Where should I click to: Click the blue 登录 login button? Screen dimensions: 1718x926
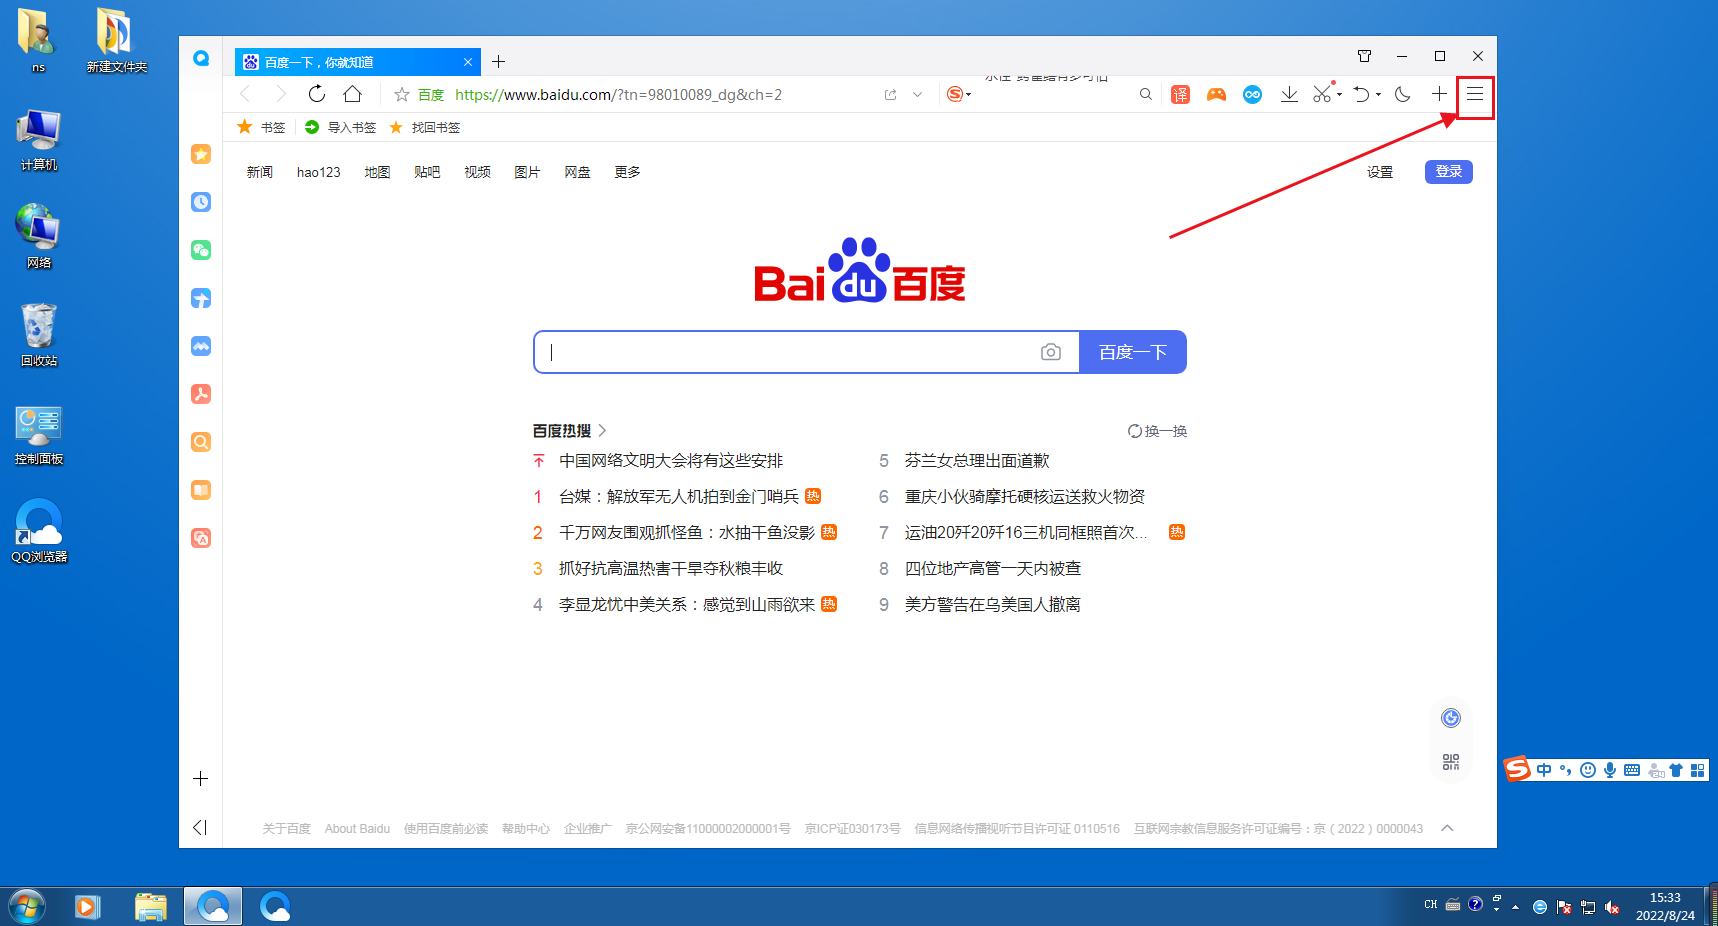(x=1449, y=171)
